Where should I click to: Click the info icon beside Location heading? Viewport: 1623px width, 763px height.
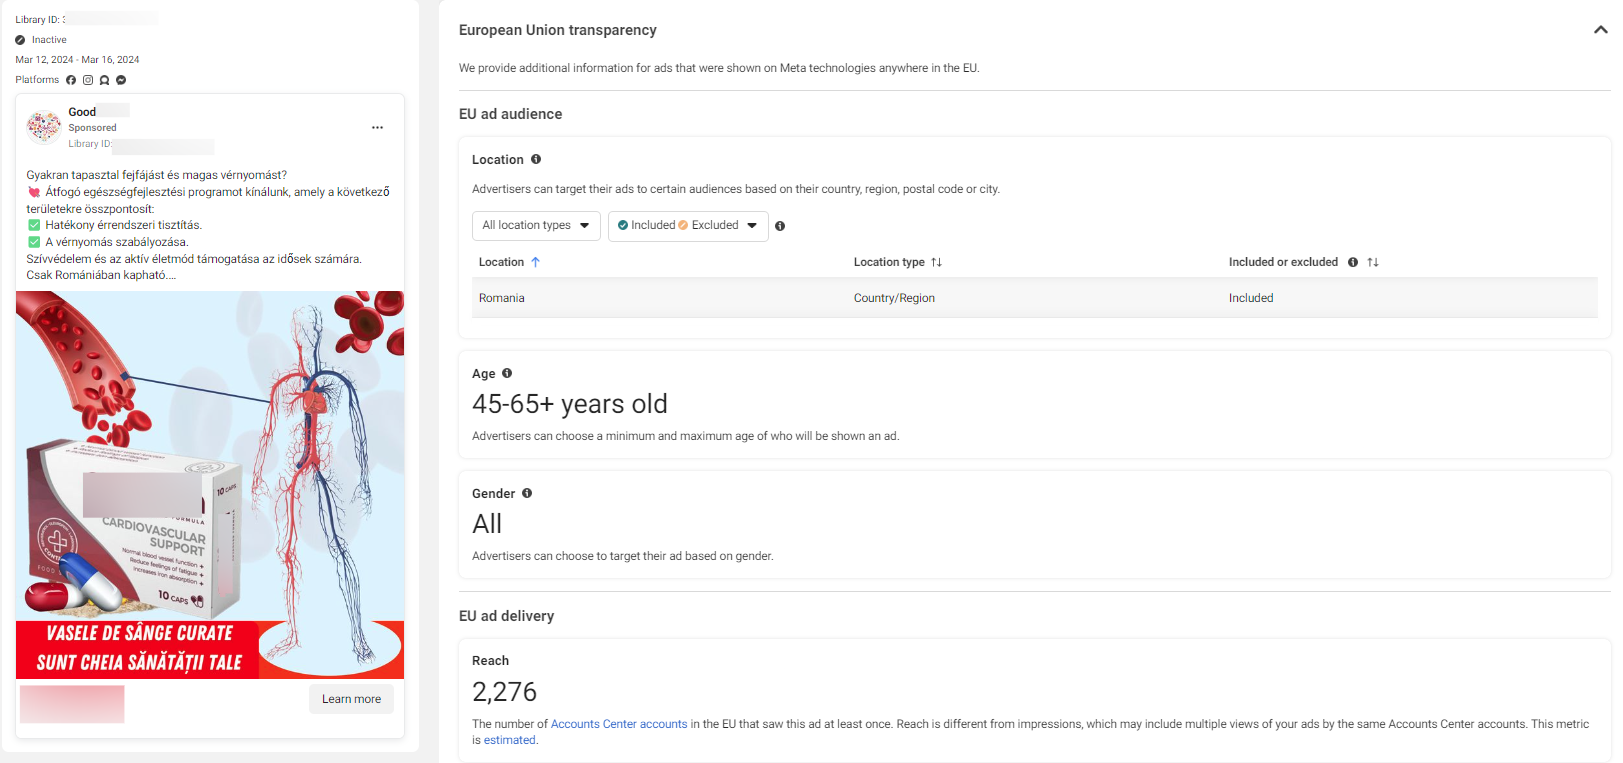[x=536, y=159]
